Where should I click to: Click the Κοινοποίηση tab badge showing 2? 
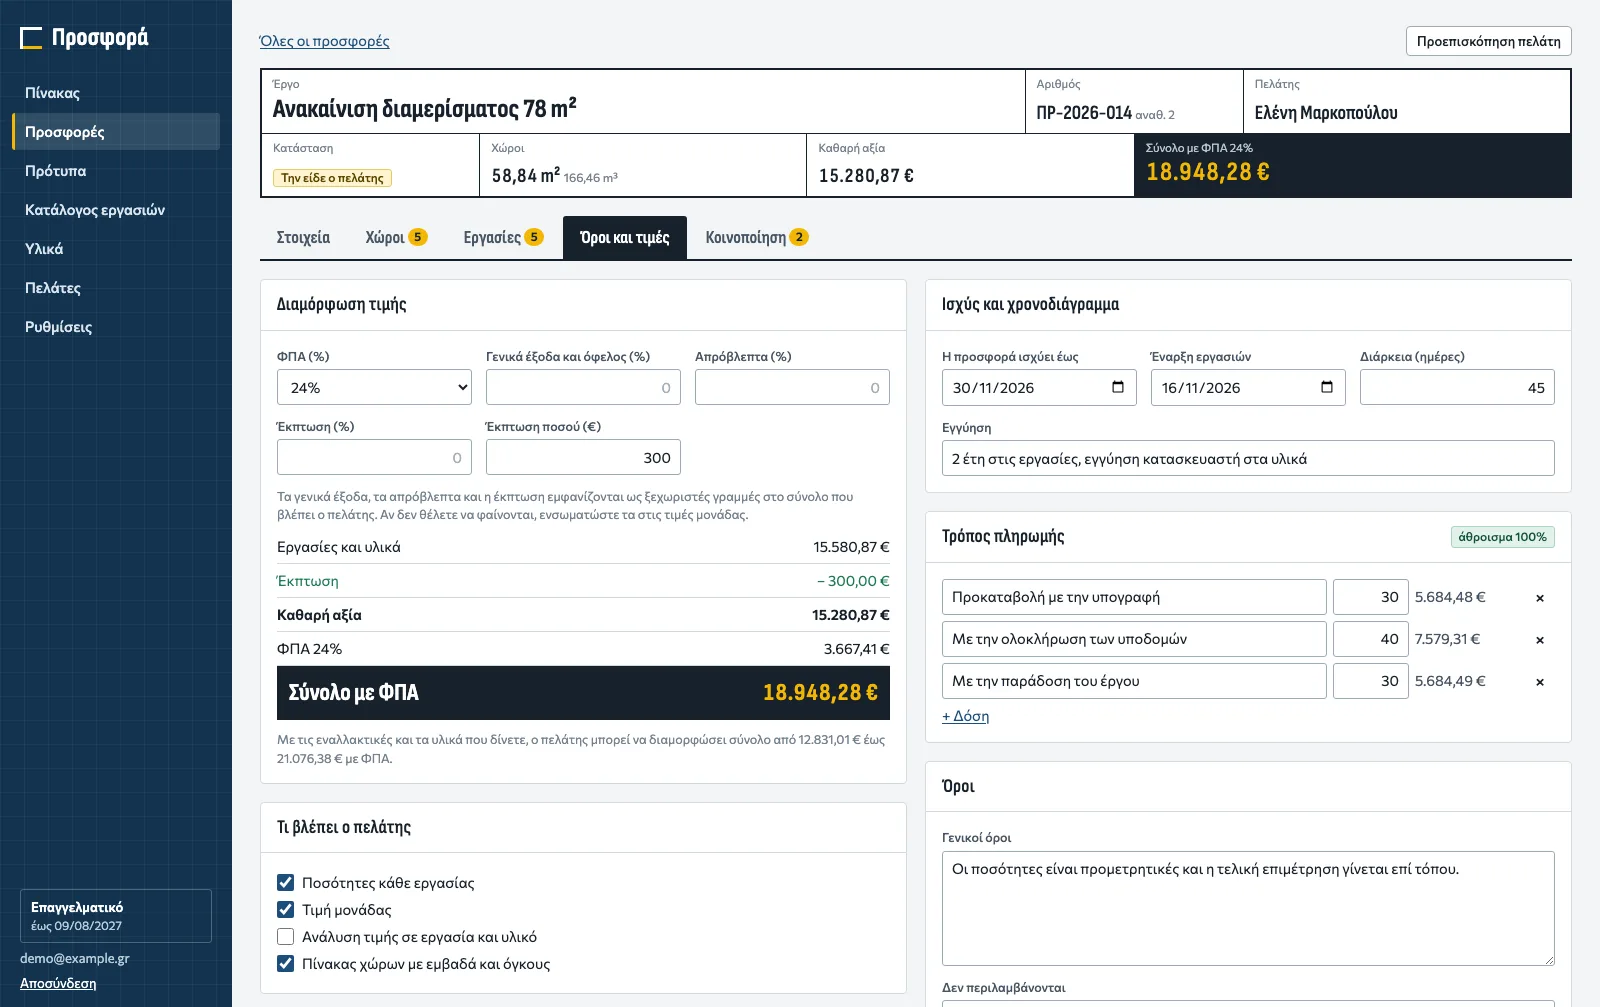pyautogui.click(x=799, y=237)
